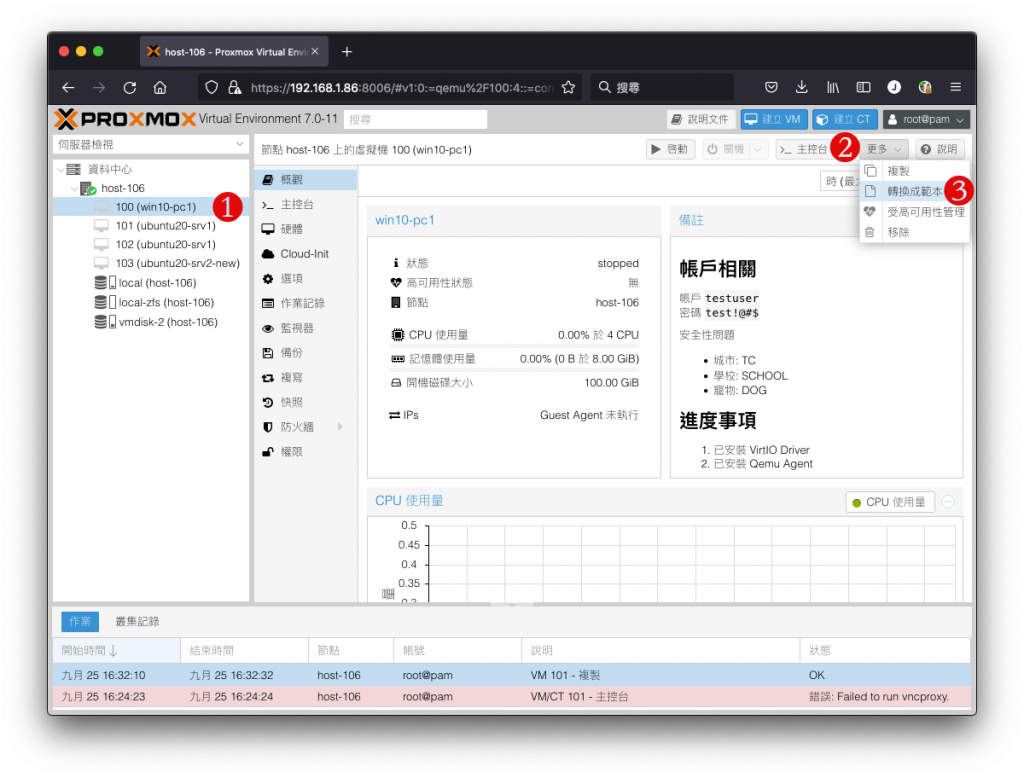Collapse the host-106 tree node arrow
Image resolution: width=1024 pixels, height=778 pixels.
[74, 188]
